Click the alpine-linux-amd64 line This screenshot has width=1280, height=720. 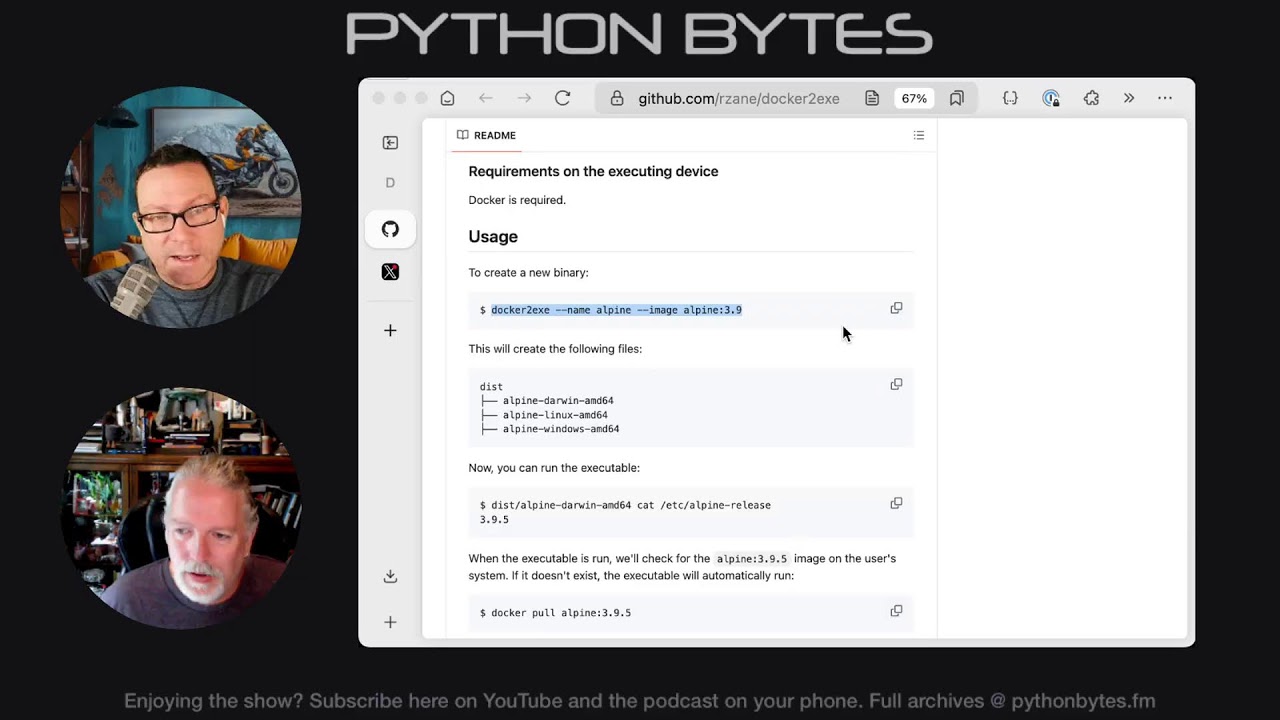(555, 415)
